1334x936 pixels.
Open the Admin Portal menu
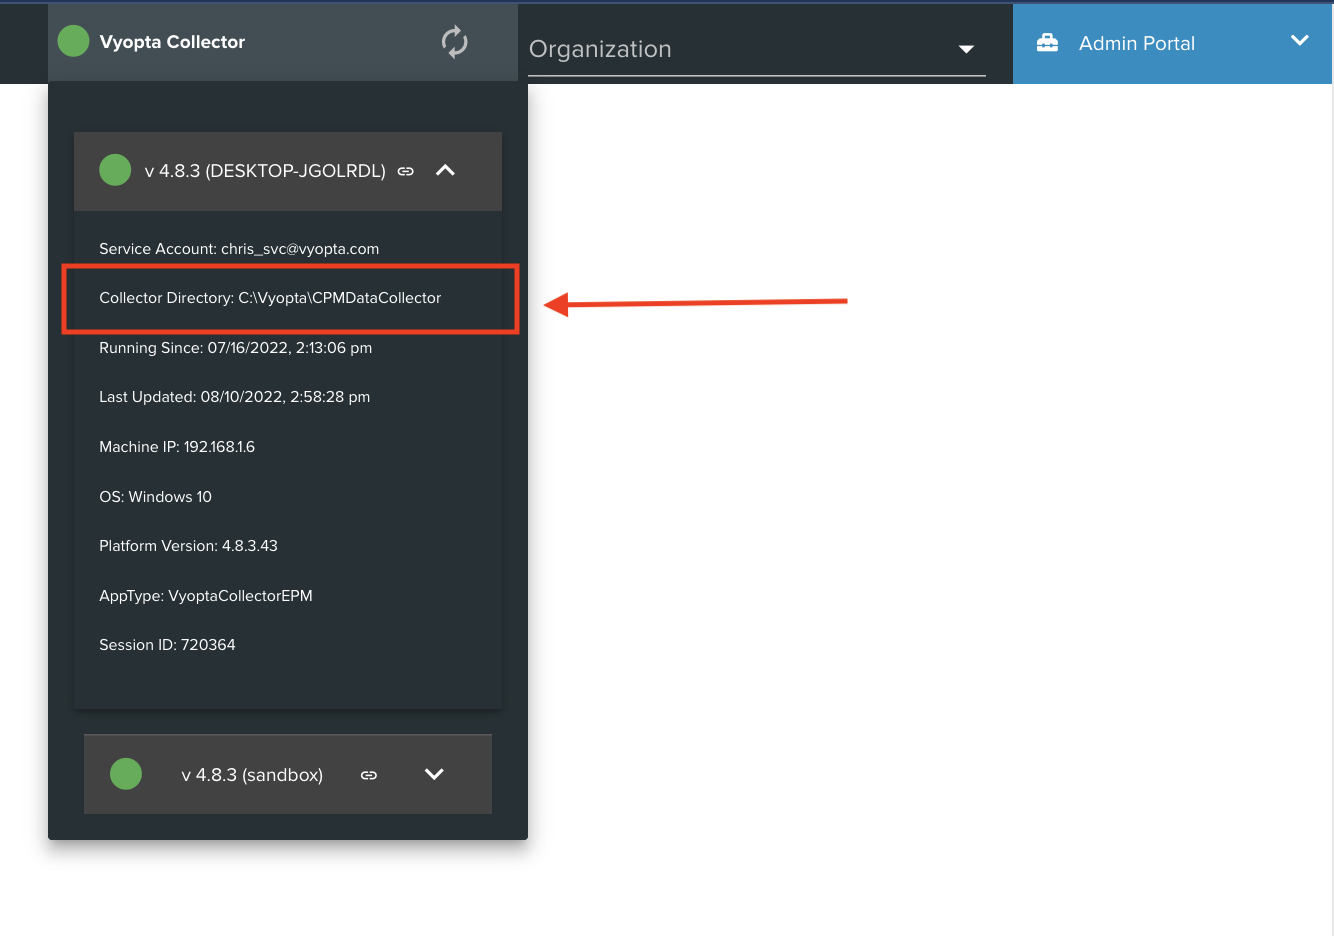click(1173, 43)
